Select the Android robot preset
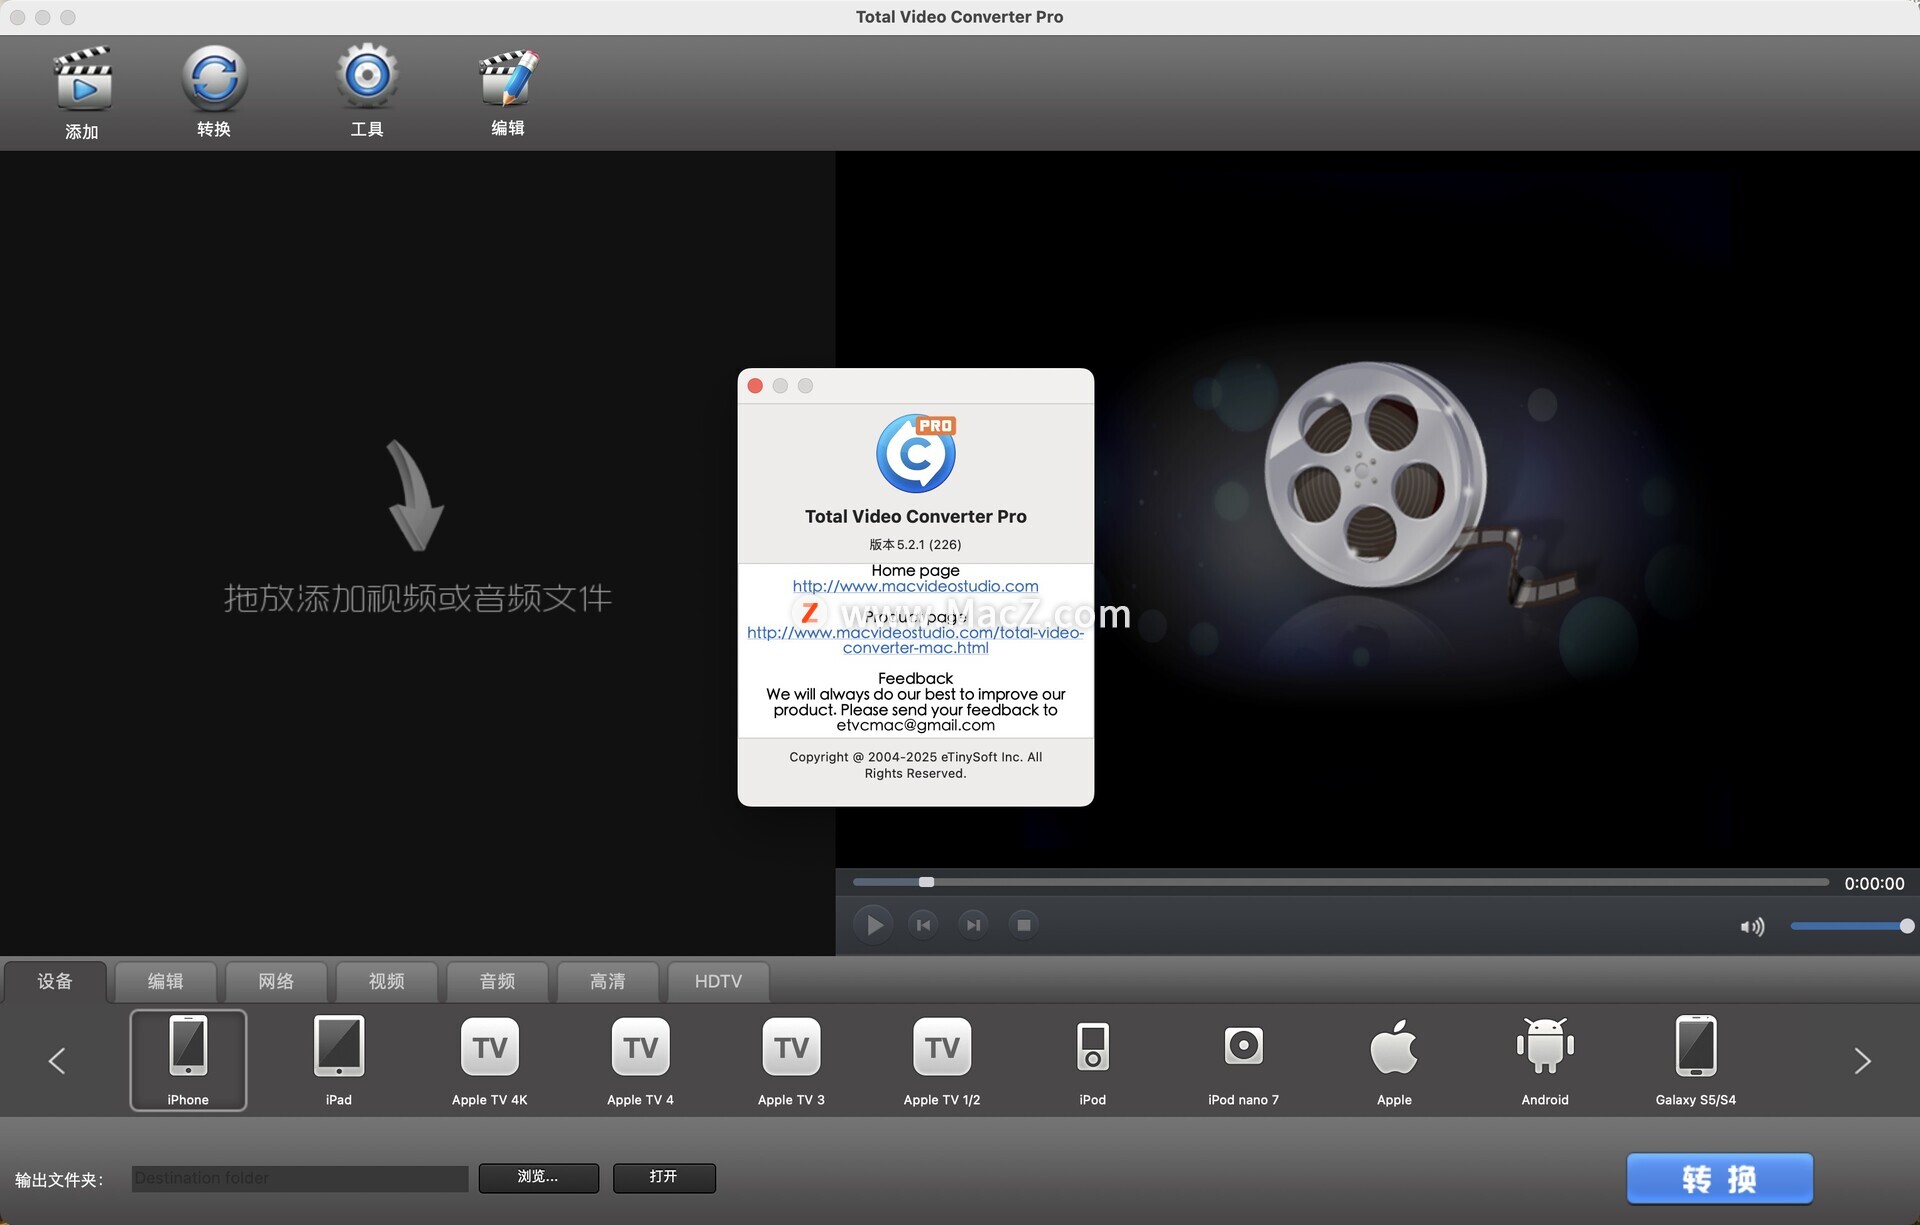This screenshot has height=1225, width=1920. coord(1545,1060)
